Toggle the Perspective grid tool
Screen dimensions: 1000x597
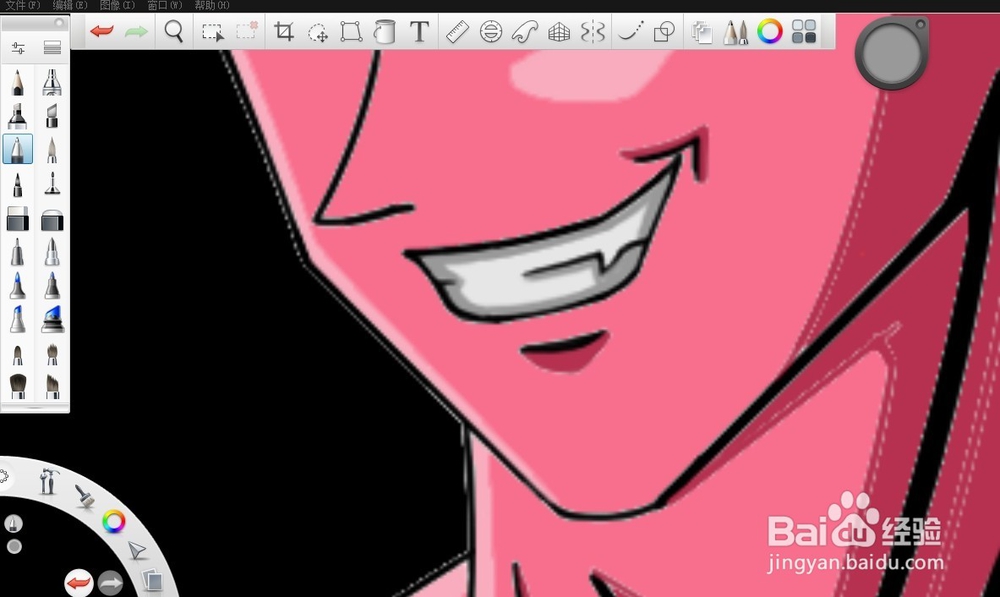tap(559, 31)
